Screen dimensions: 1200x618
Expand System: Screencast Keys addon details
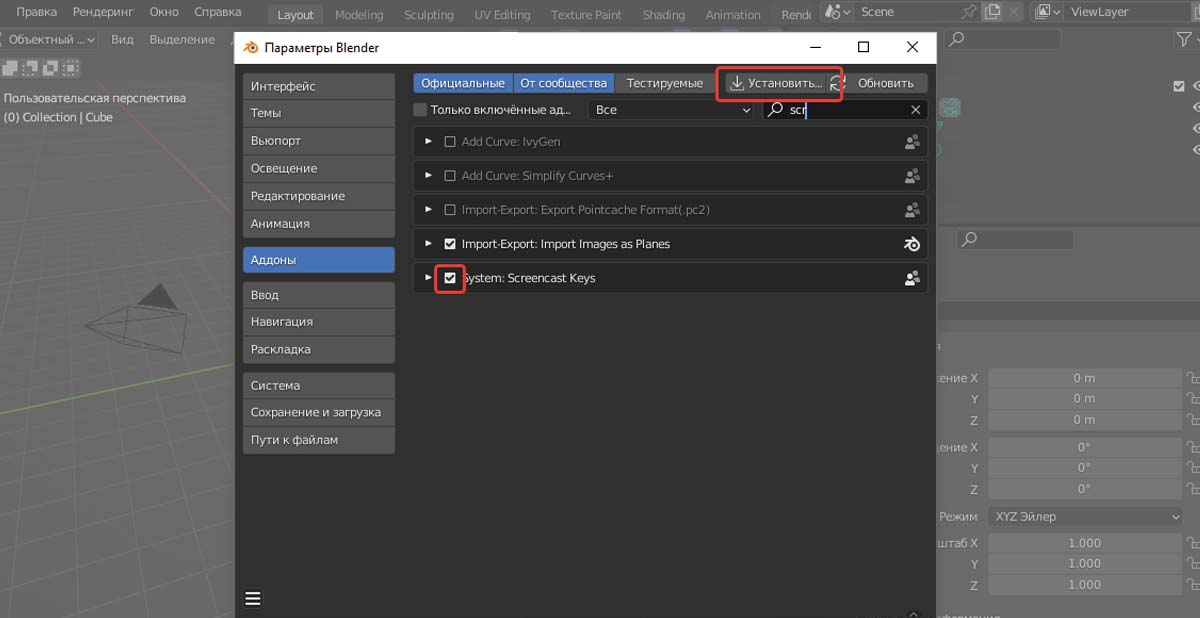point(428,278)
